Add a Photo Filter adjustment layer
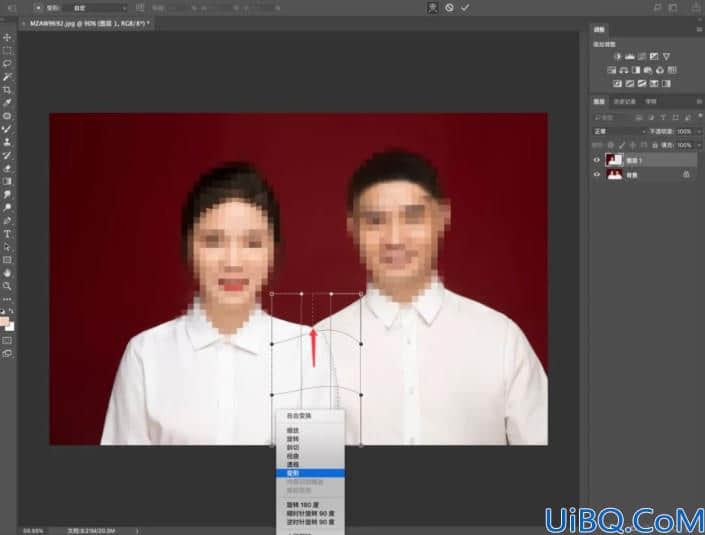 [648, 70]
